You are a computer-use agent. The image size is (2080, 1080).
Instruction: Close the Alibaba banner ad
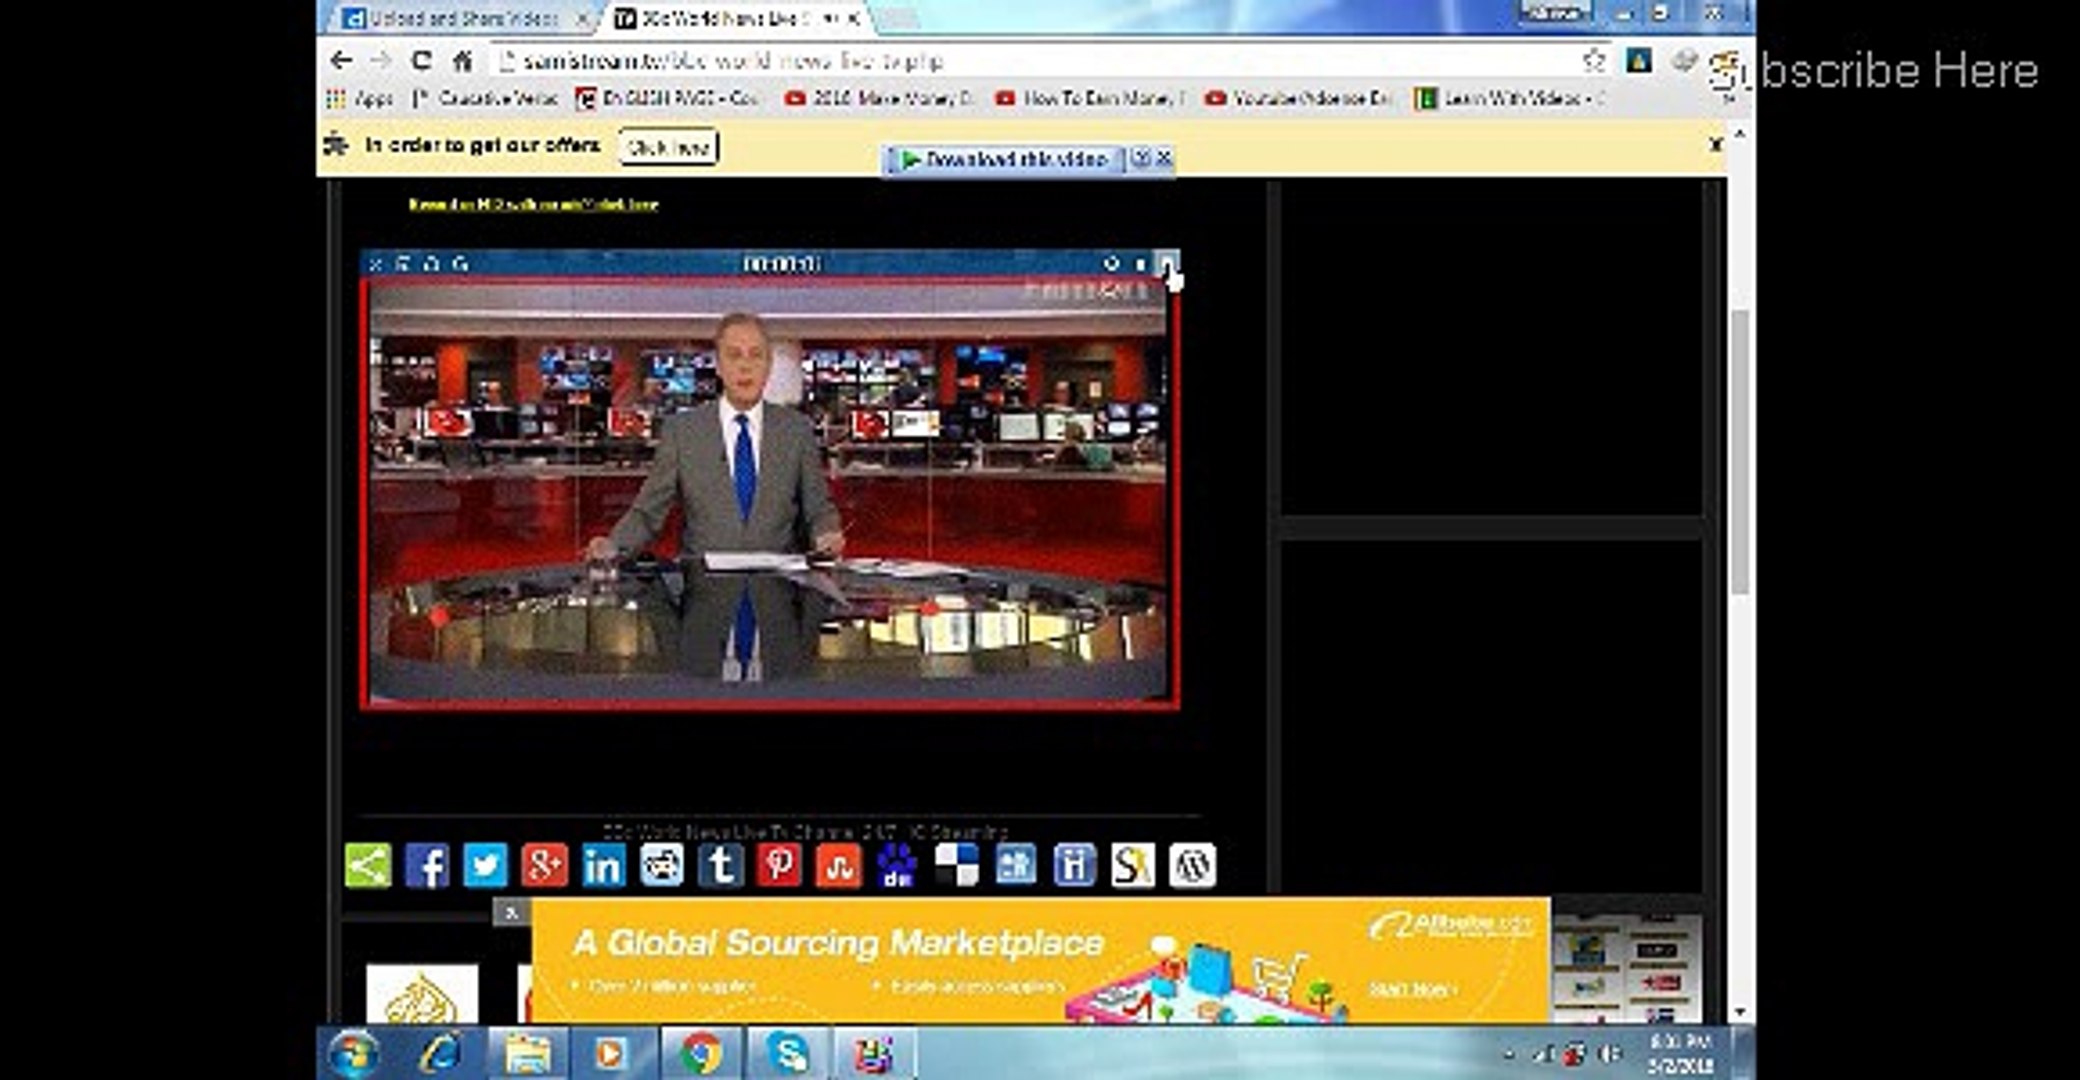[511, 912]
